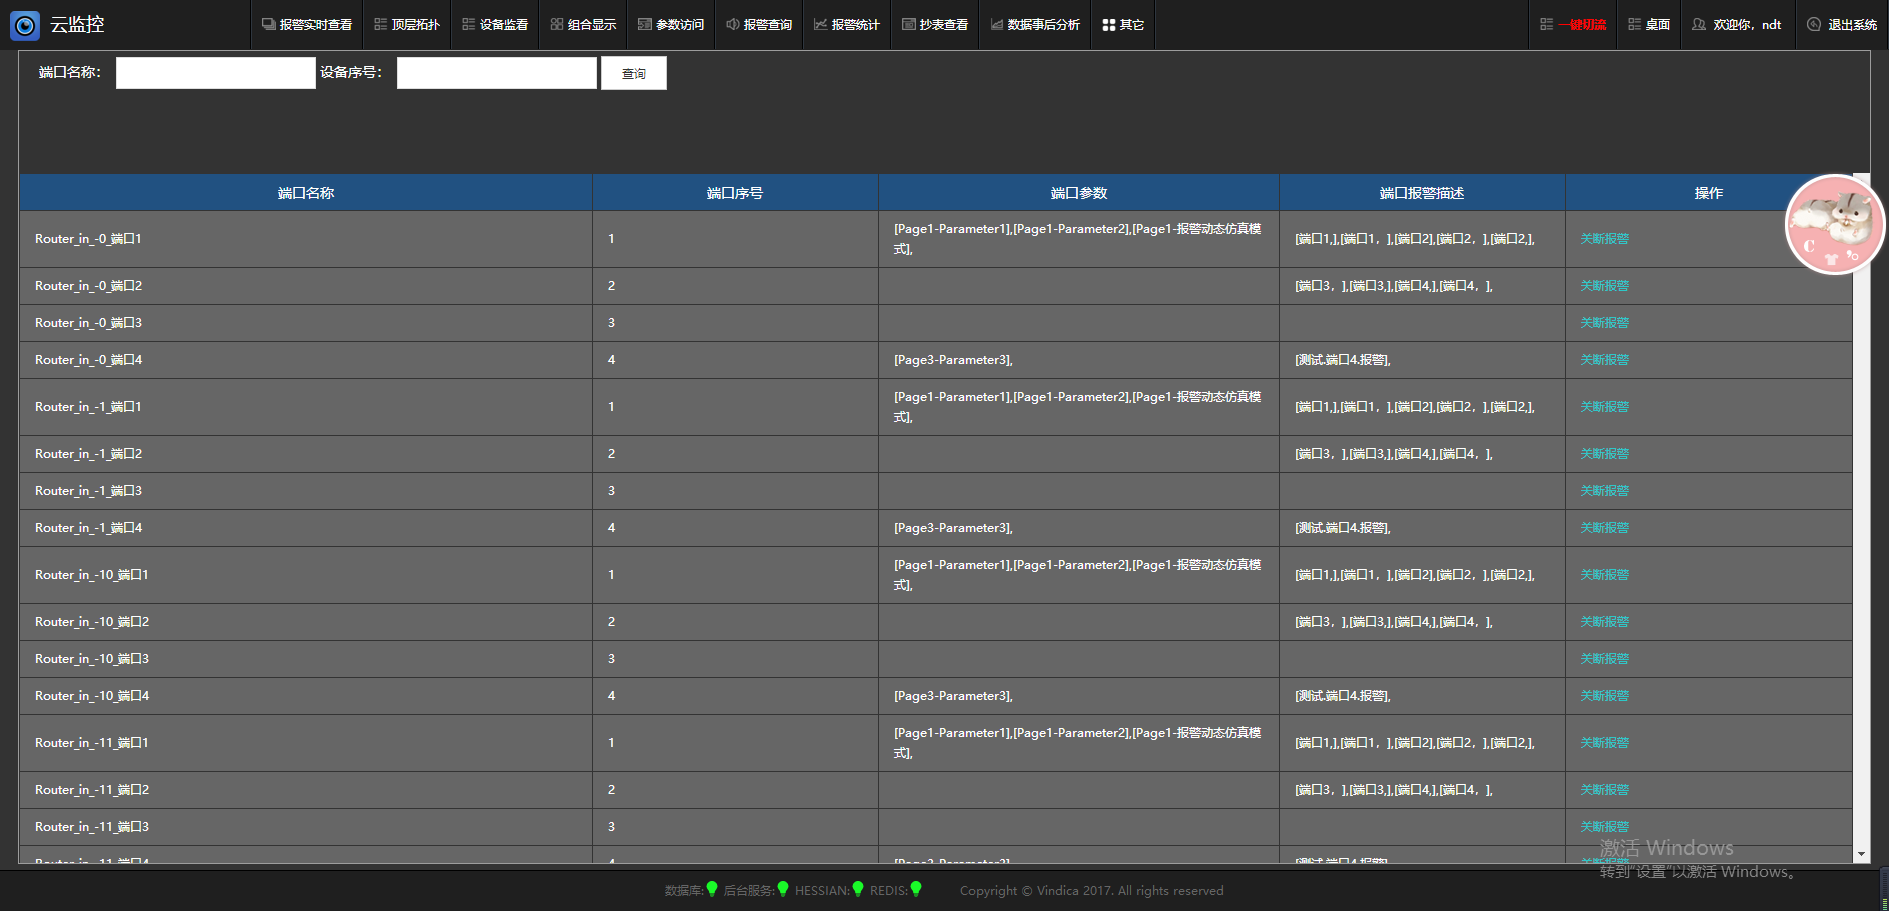Click 关断报警 for Router_in_-0_端口1

pyautogui.click(x=1604, y=239)
